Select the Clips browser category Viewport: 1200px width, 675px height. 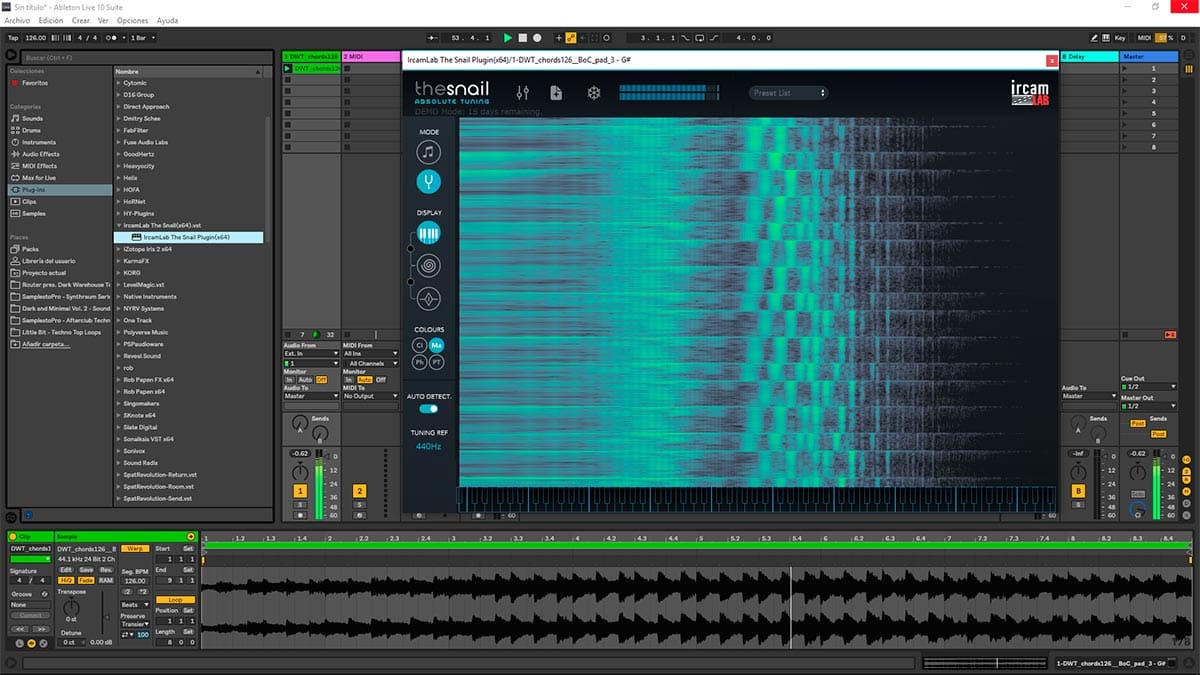28,201
